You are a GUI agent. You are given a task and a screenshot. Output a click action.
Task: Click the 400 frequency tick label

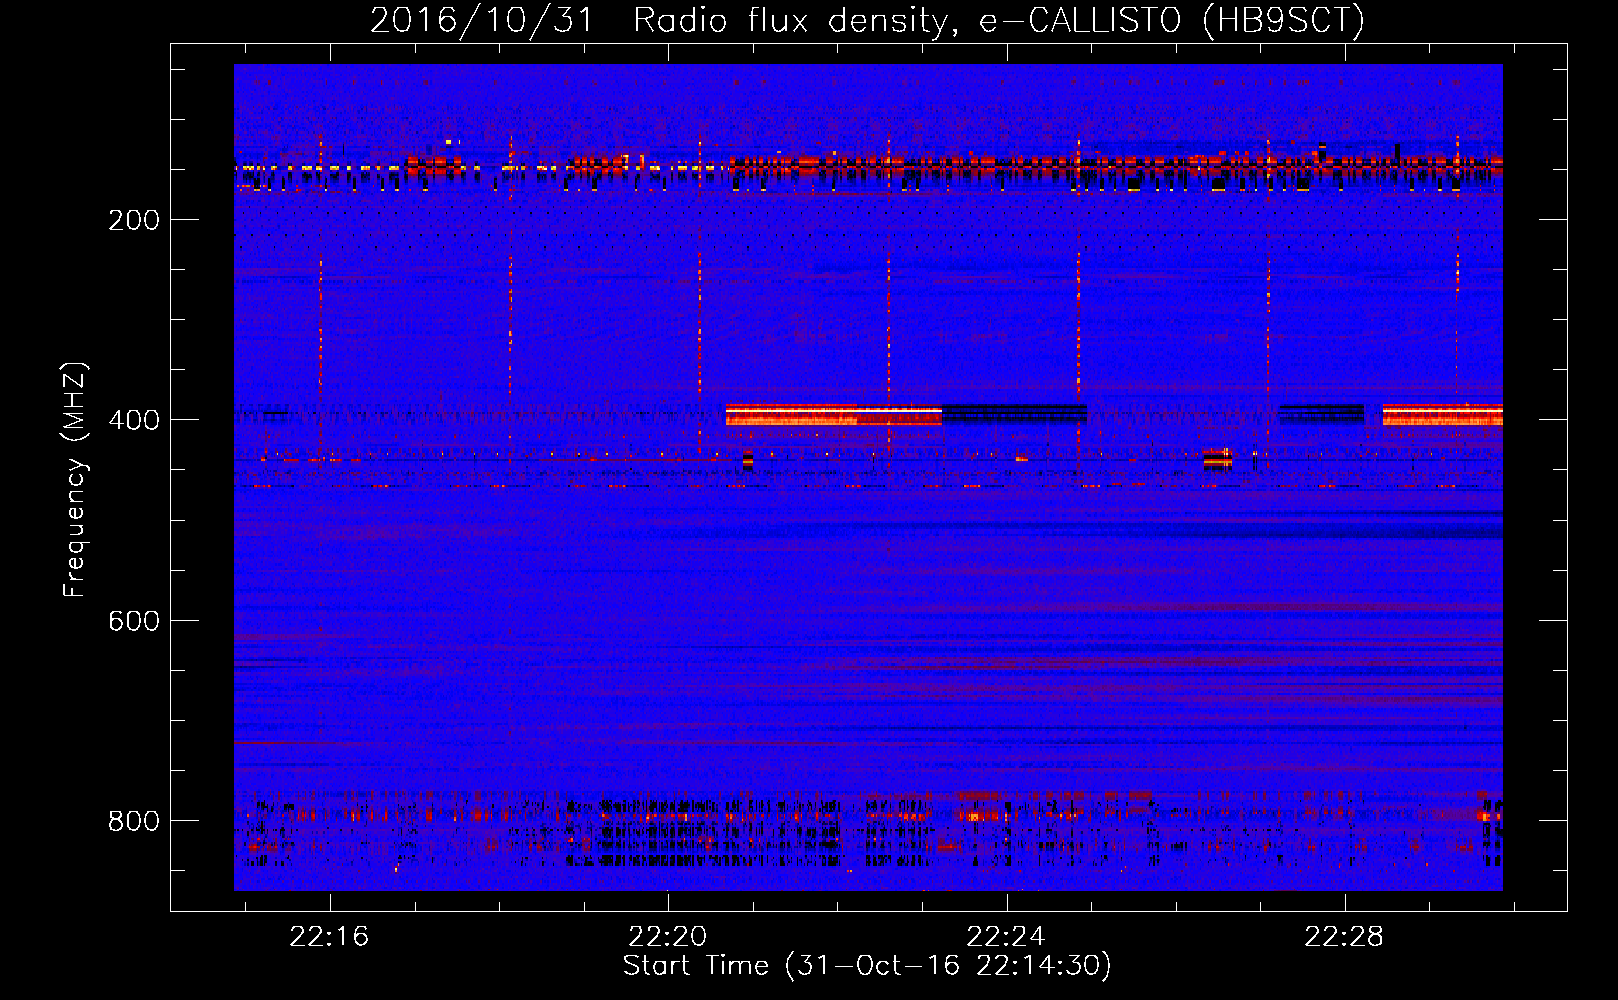pyautogui.click(x=134, y=420)
